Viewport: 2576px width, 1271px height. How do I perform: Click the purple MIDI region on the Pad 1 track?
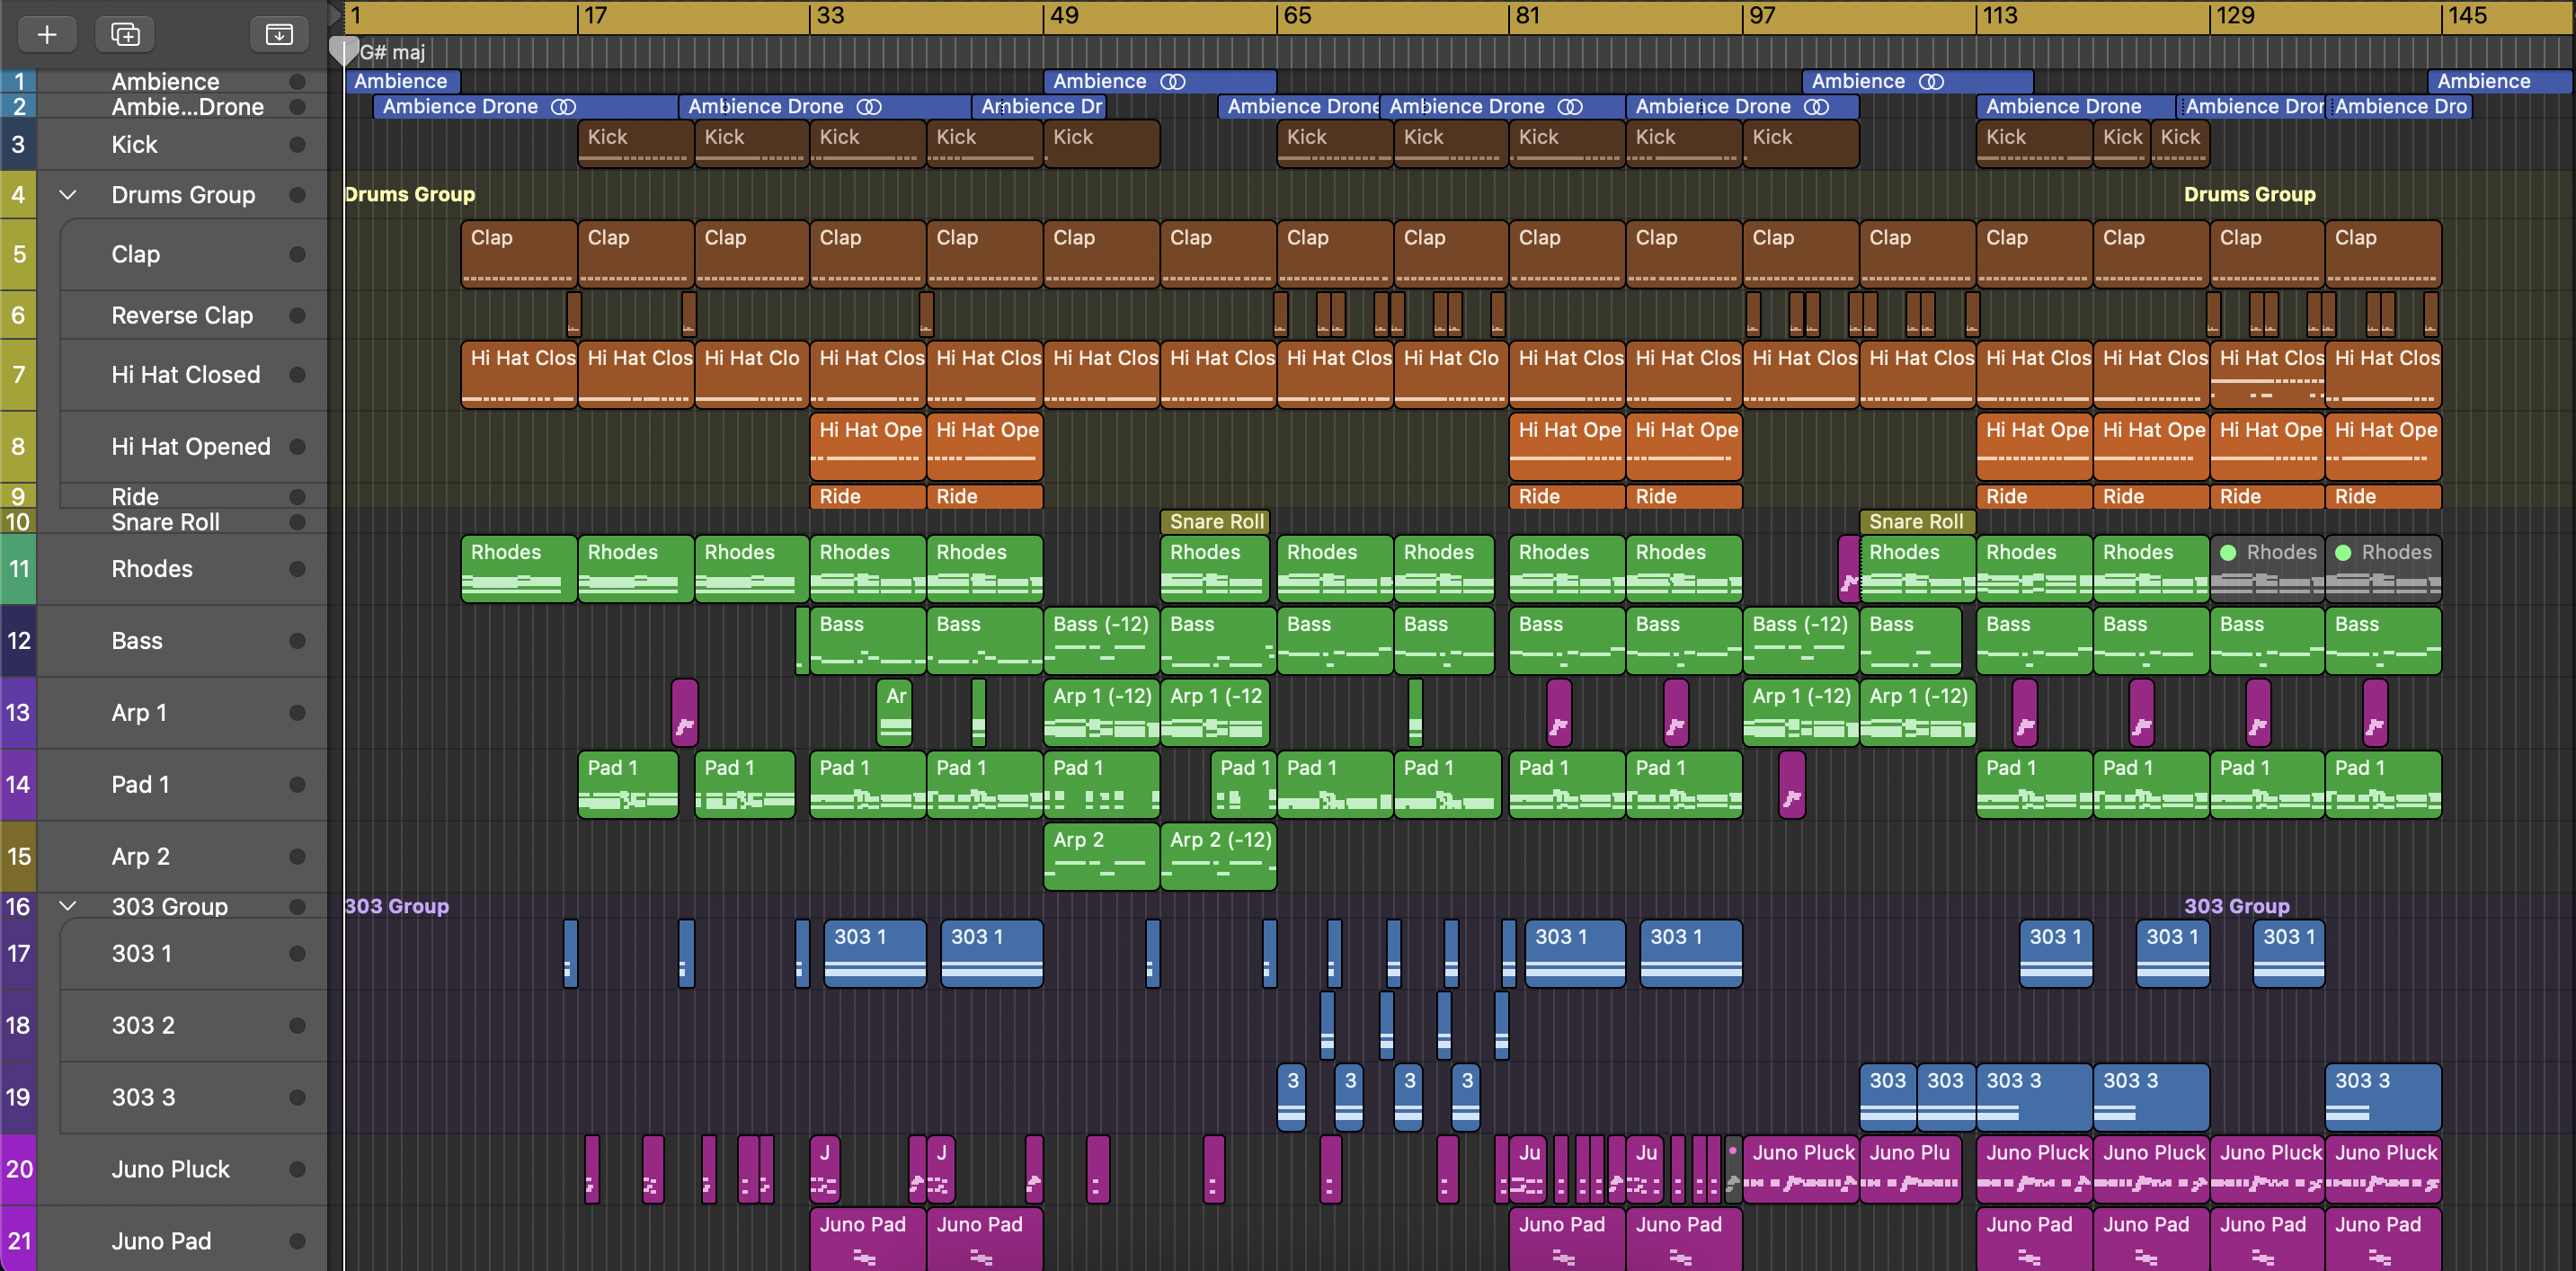(x=1791, y=784)
